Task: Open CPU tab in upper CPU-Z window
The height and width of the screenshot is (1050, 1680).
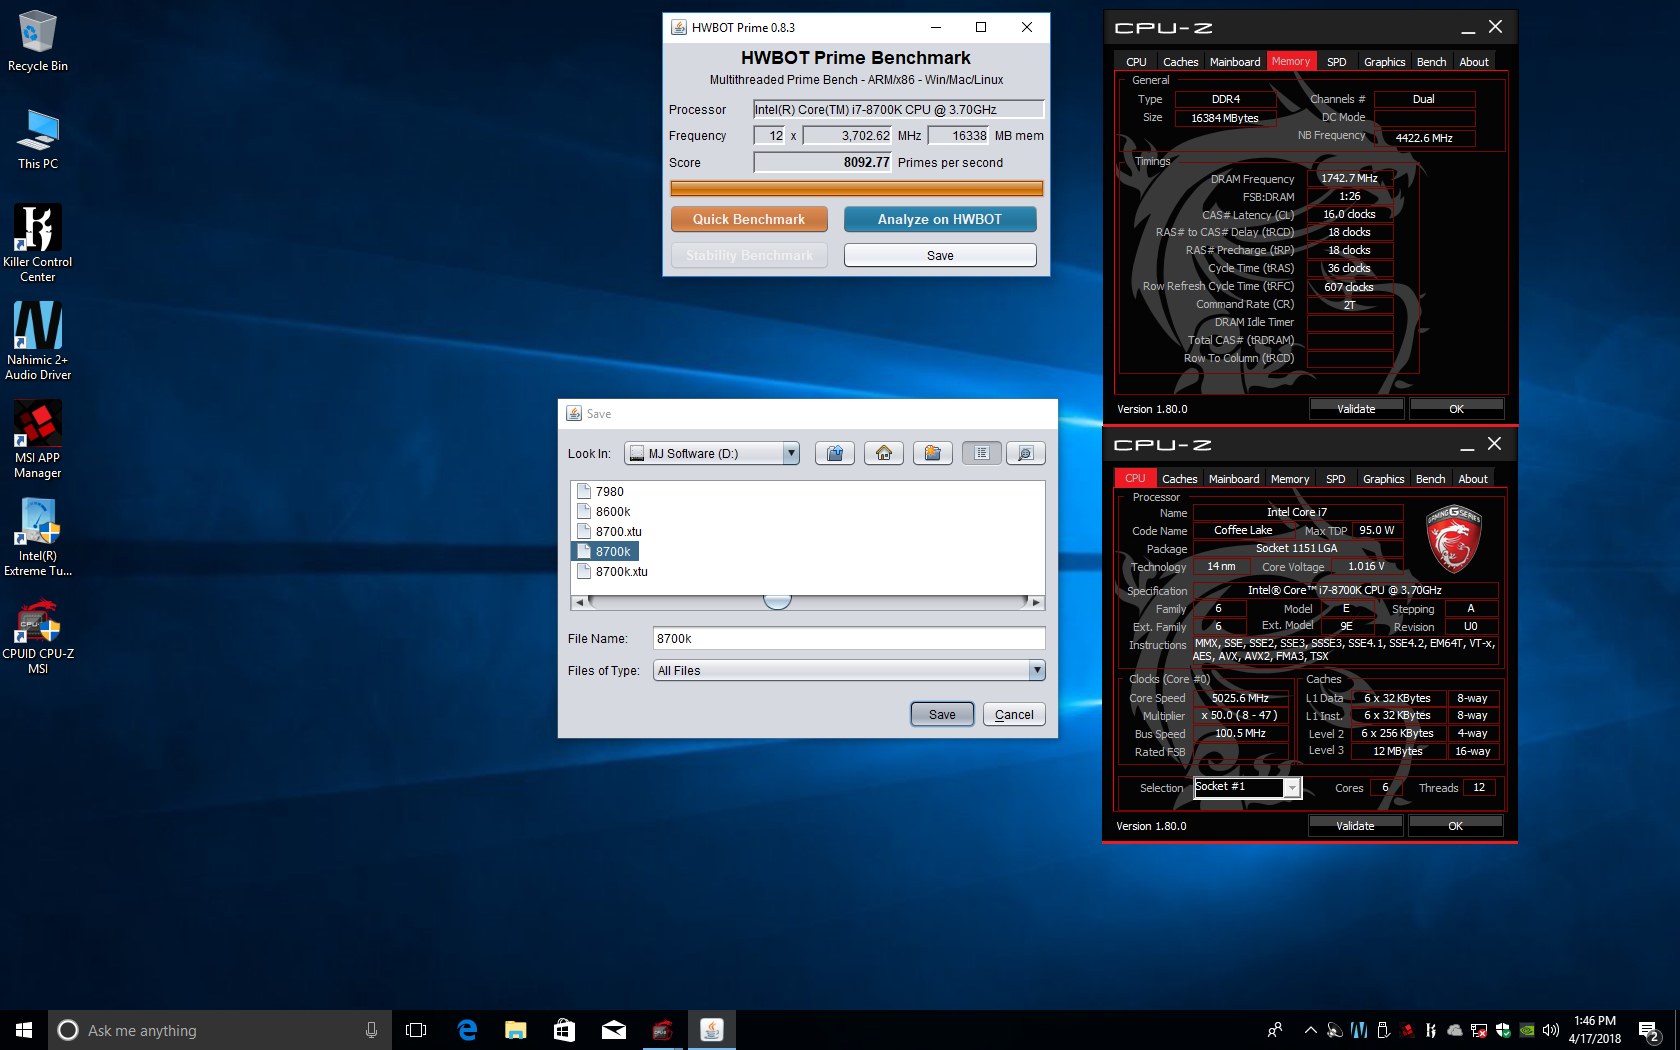Action: click(x=1136, y=61)
